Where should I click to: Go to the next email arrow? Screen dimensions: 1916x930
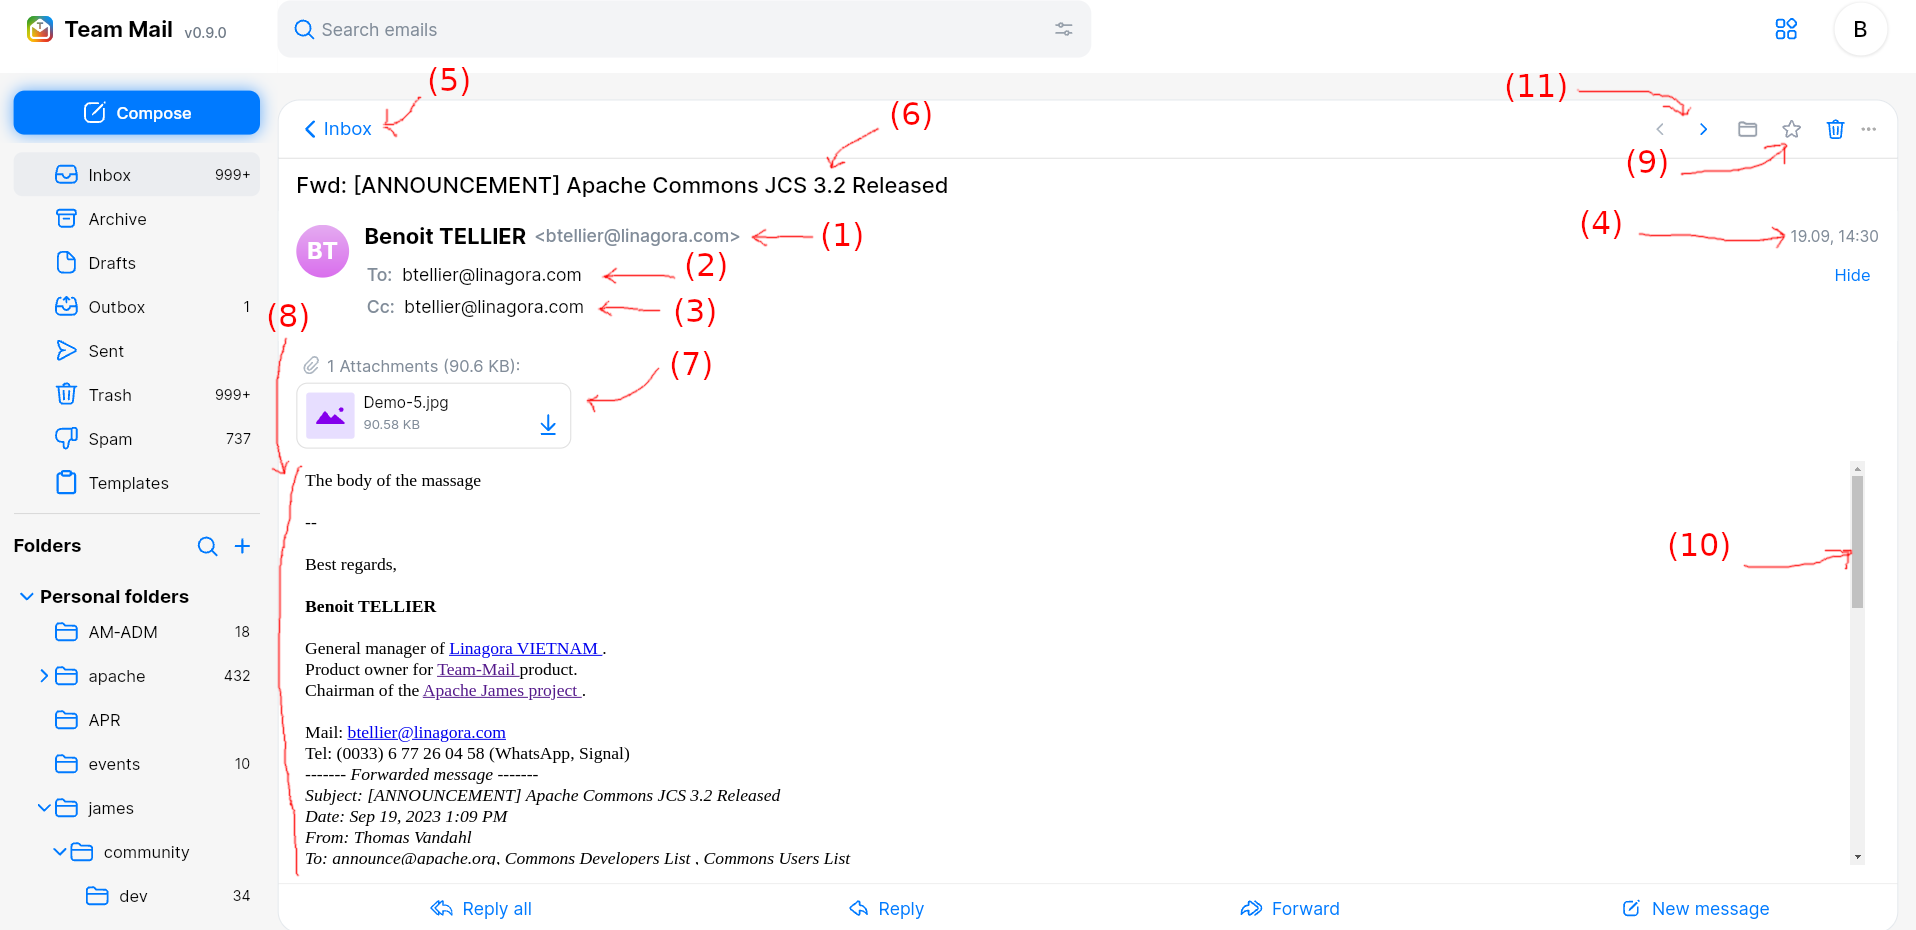[x=1703, y=129]
